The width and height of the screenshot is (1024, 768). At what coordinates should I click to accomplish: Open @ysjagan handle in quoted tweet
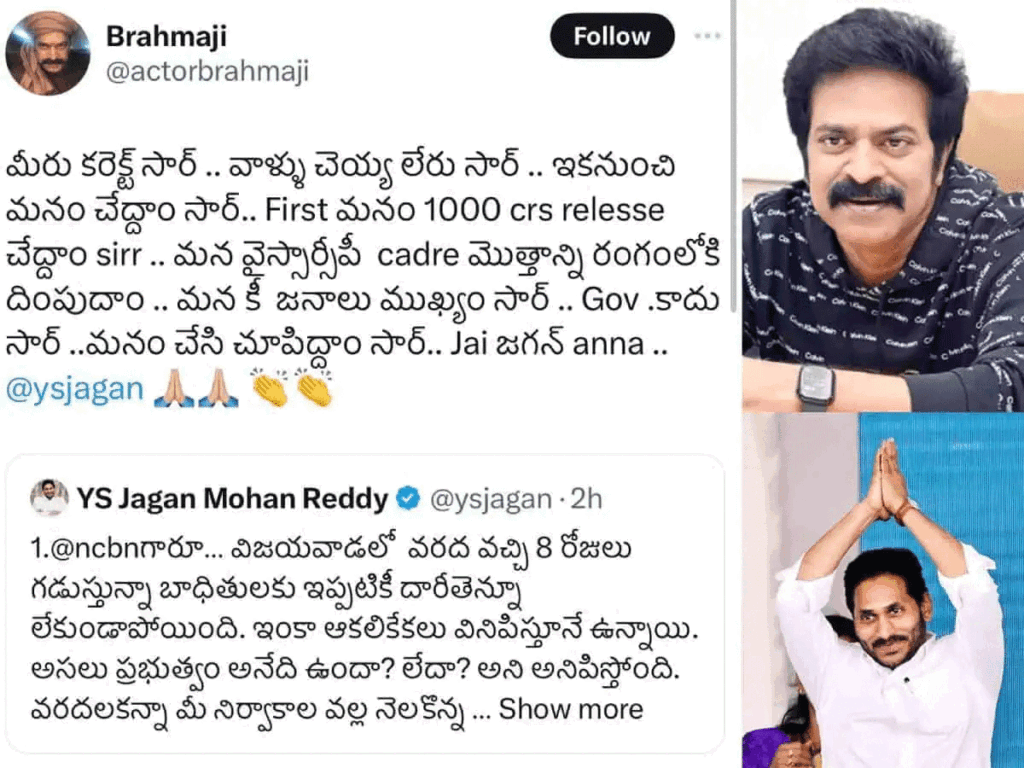tap(491, 500)
